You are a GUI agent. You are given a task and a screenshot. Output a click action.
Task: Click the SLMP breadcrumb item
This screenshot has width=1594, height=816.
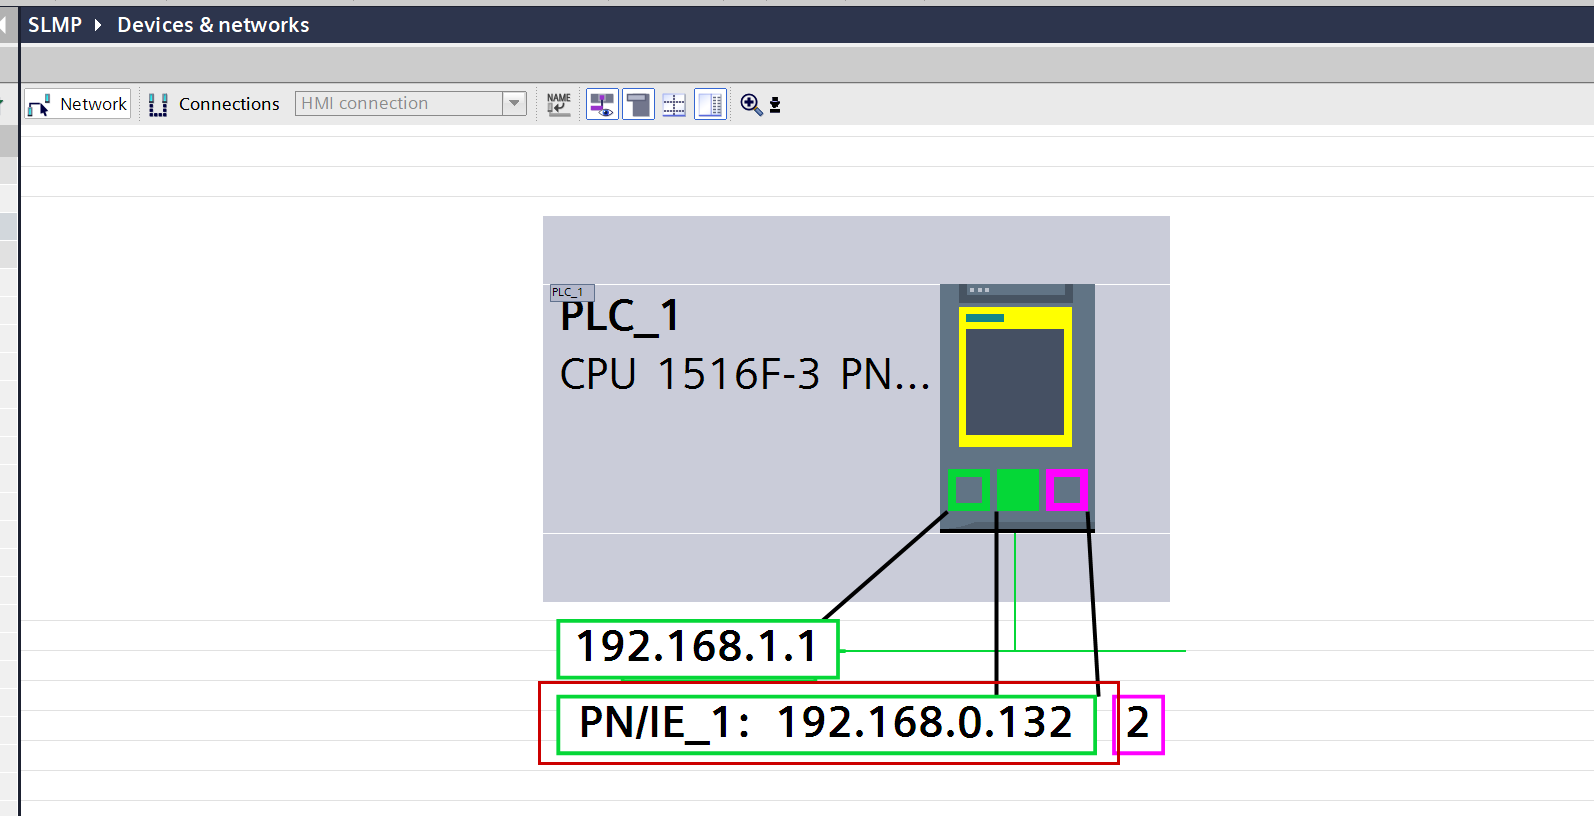coord(54,25)
